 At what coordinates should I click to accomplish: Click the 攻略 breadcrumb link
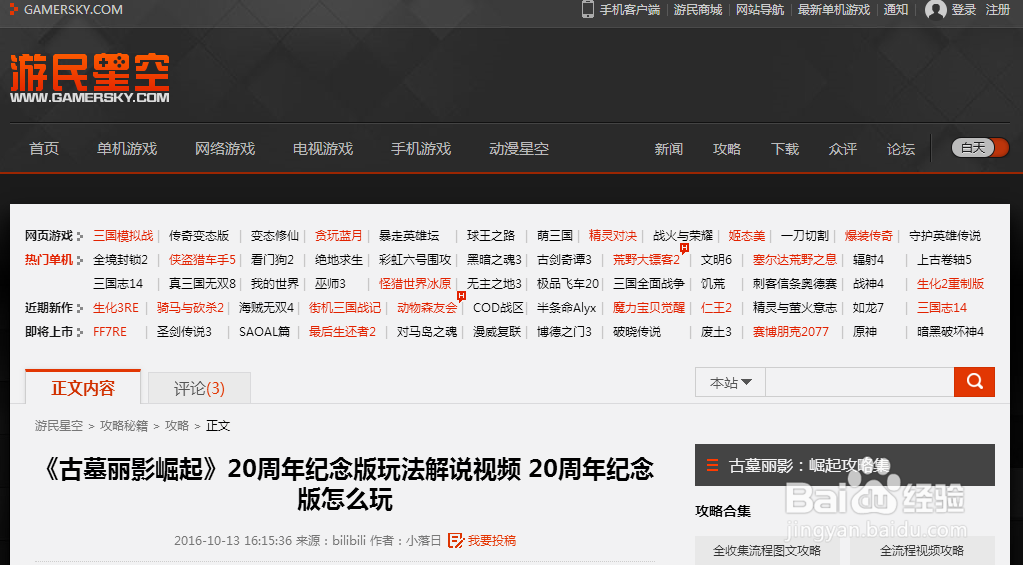[177, 425]
